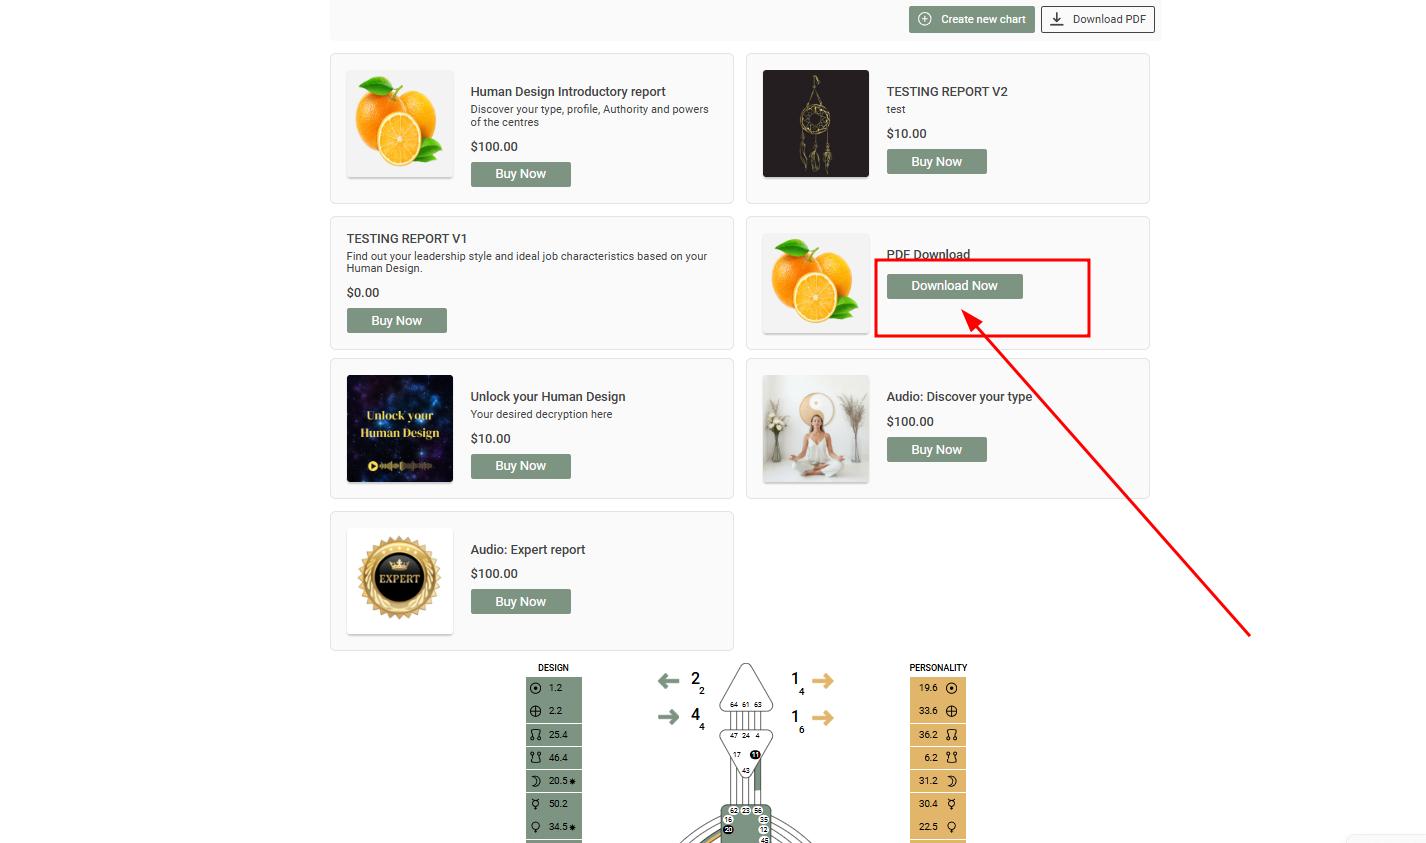Click the oranges image on PDF Download card
Image resolution: width=1426 pixels, height=843 pixels.
[816, 284]
